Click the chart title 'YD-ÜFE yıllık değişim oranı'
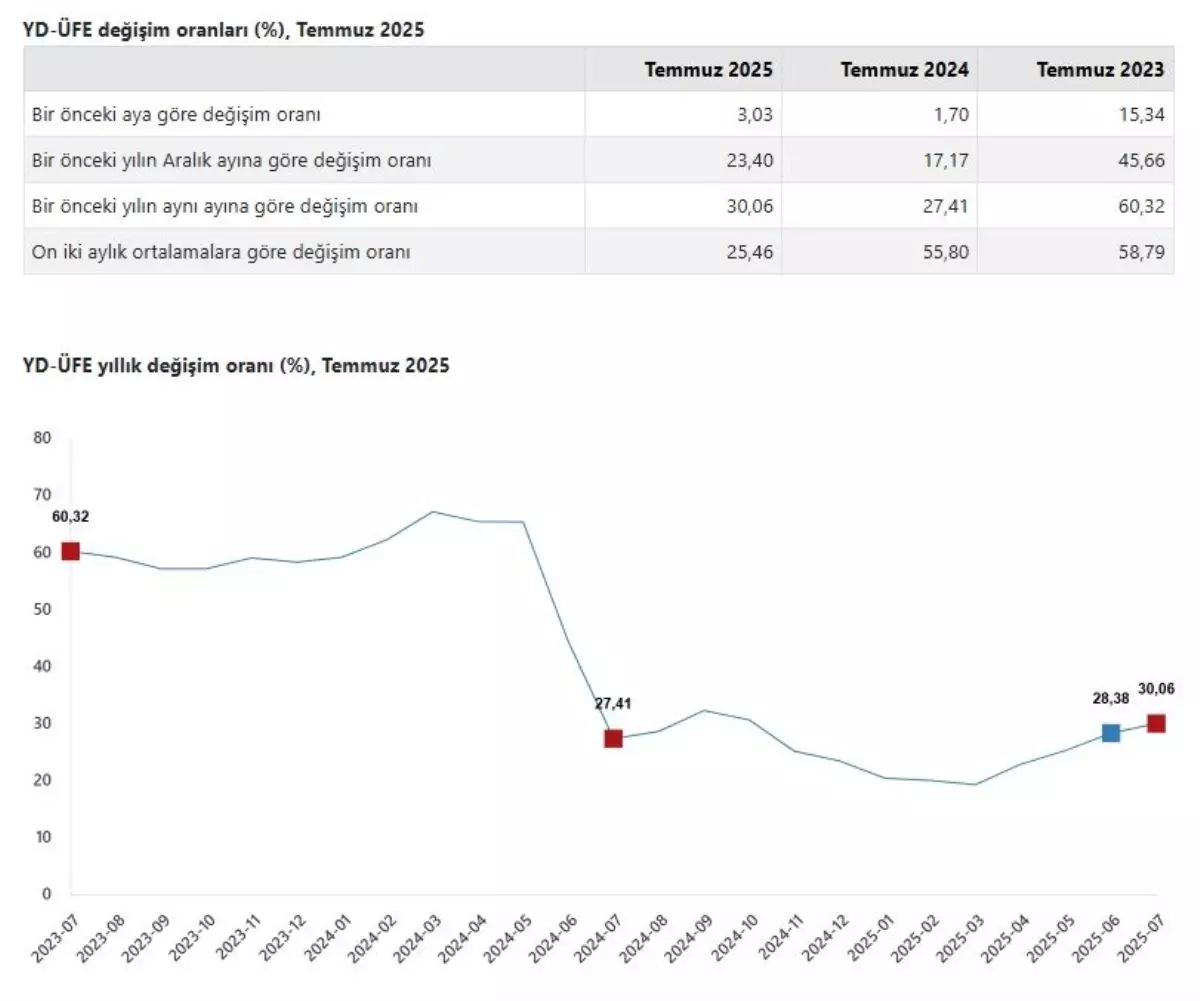 (236, 366)
